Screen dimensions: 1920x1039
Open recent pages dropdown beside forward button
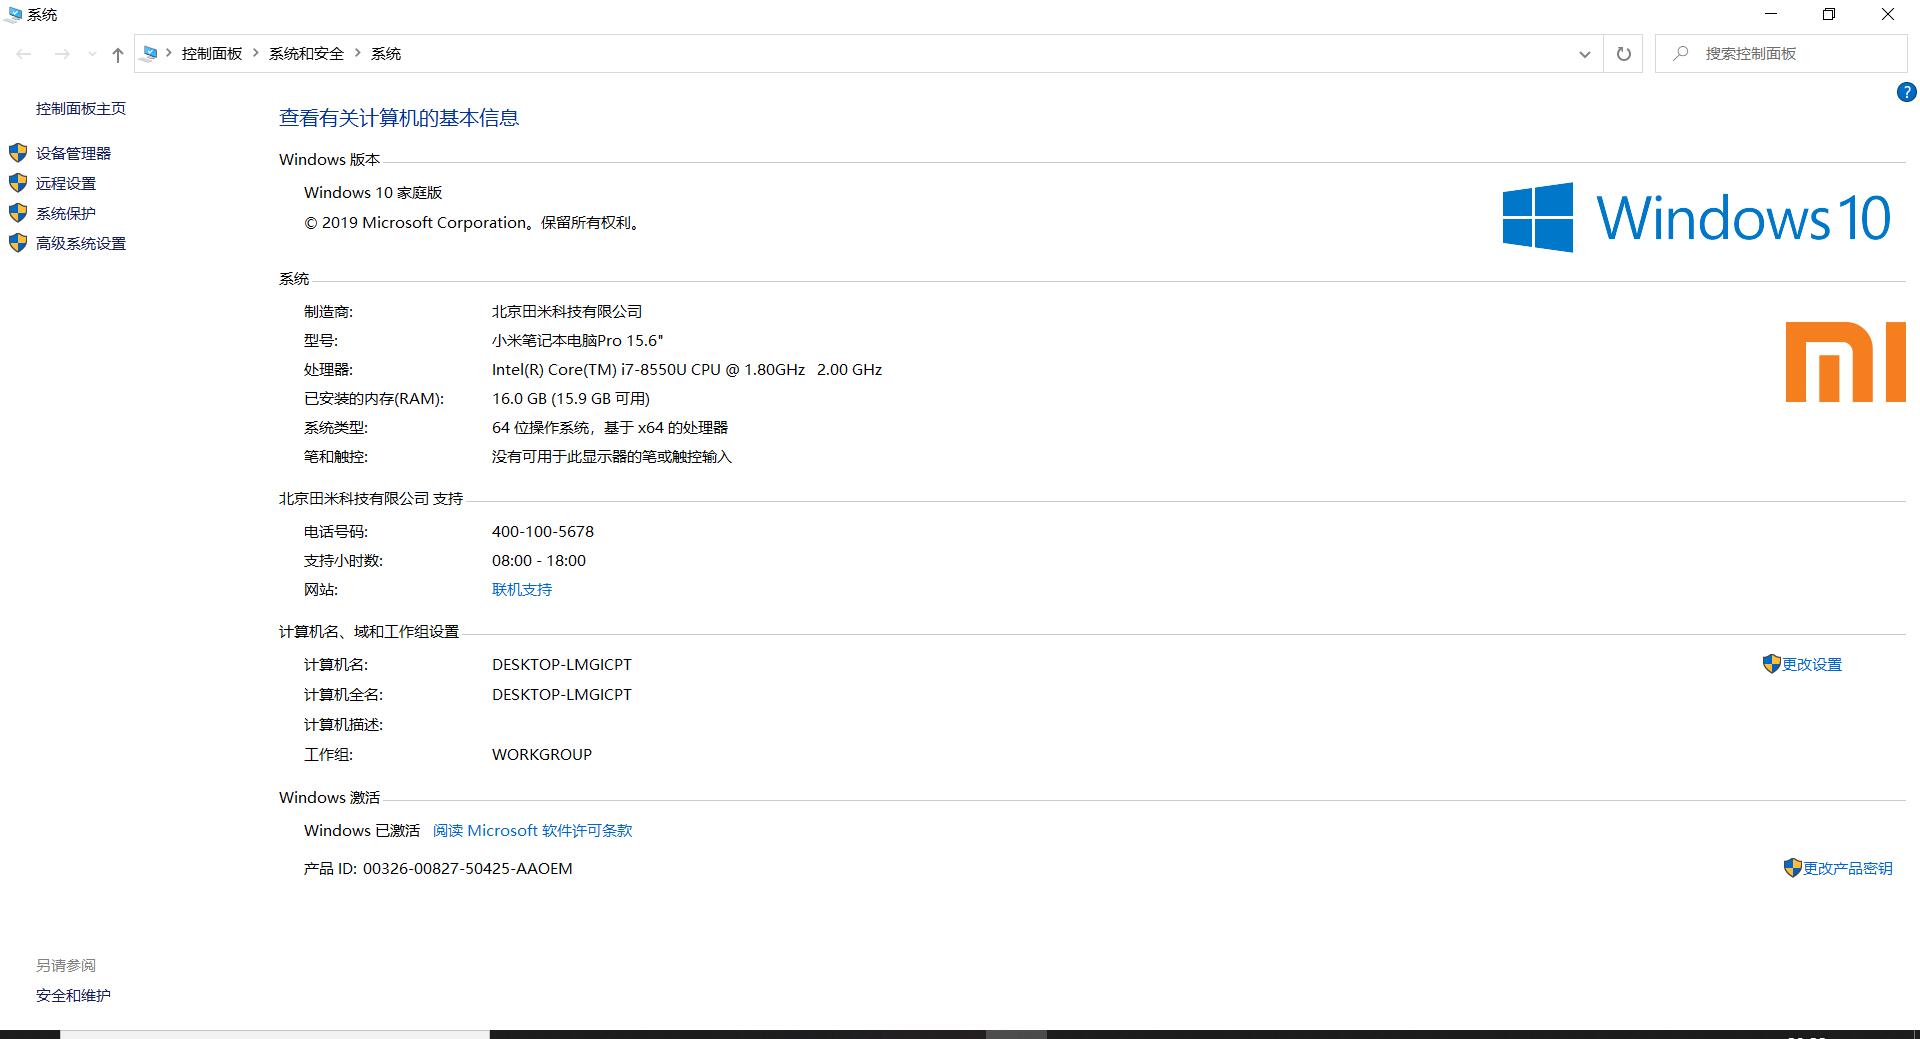(93, 54)
